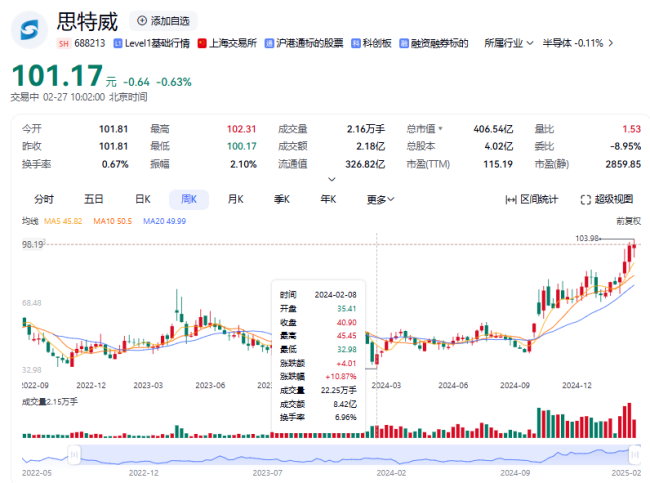The image size is (650, 483).
Task: Click the 成交量 2.15万手 volume label
Action: click(50, 402)
